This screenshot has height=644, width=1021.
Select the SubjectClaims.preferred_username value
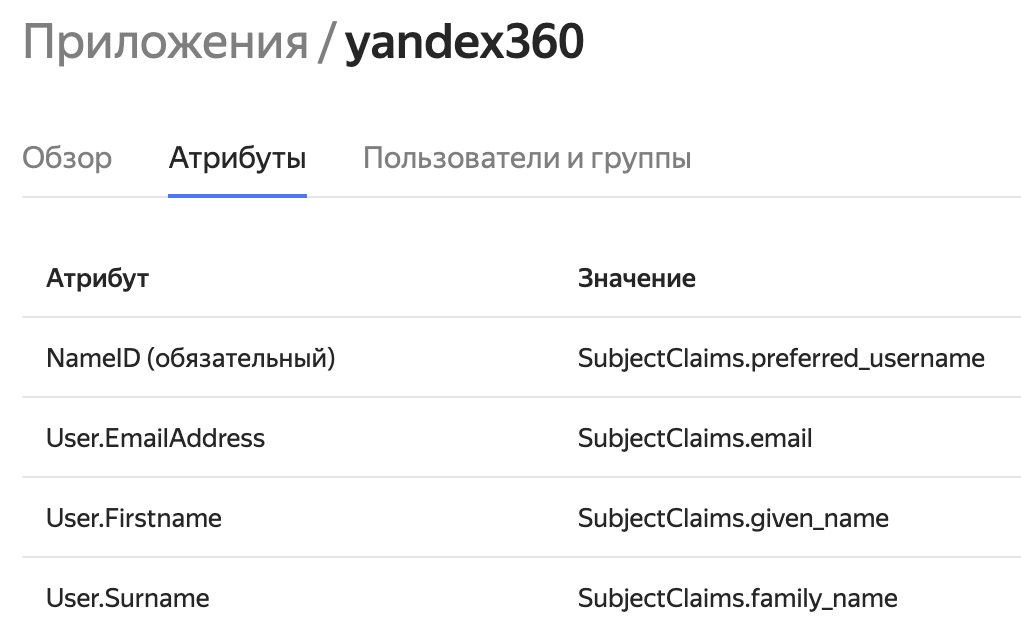pyautogui.click(x=781, y=358)
